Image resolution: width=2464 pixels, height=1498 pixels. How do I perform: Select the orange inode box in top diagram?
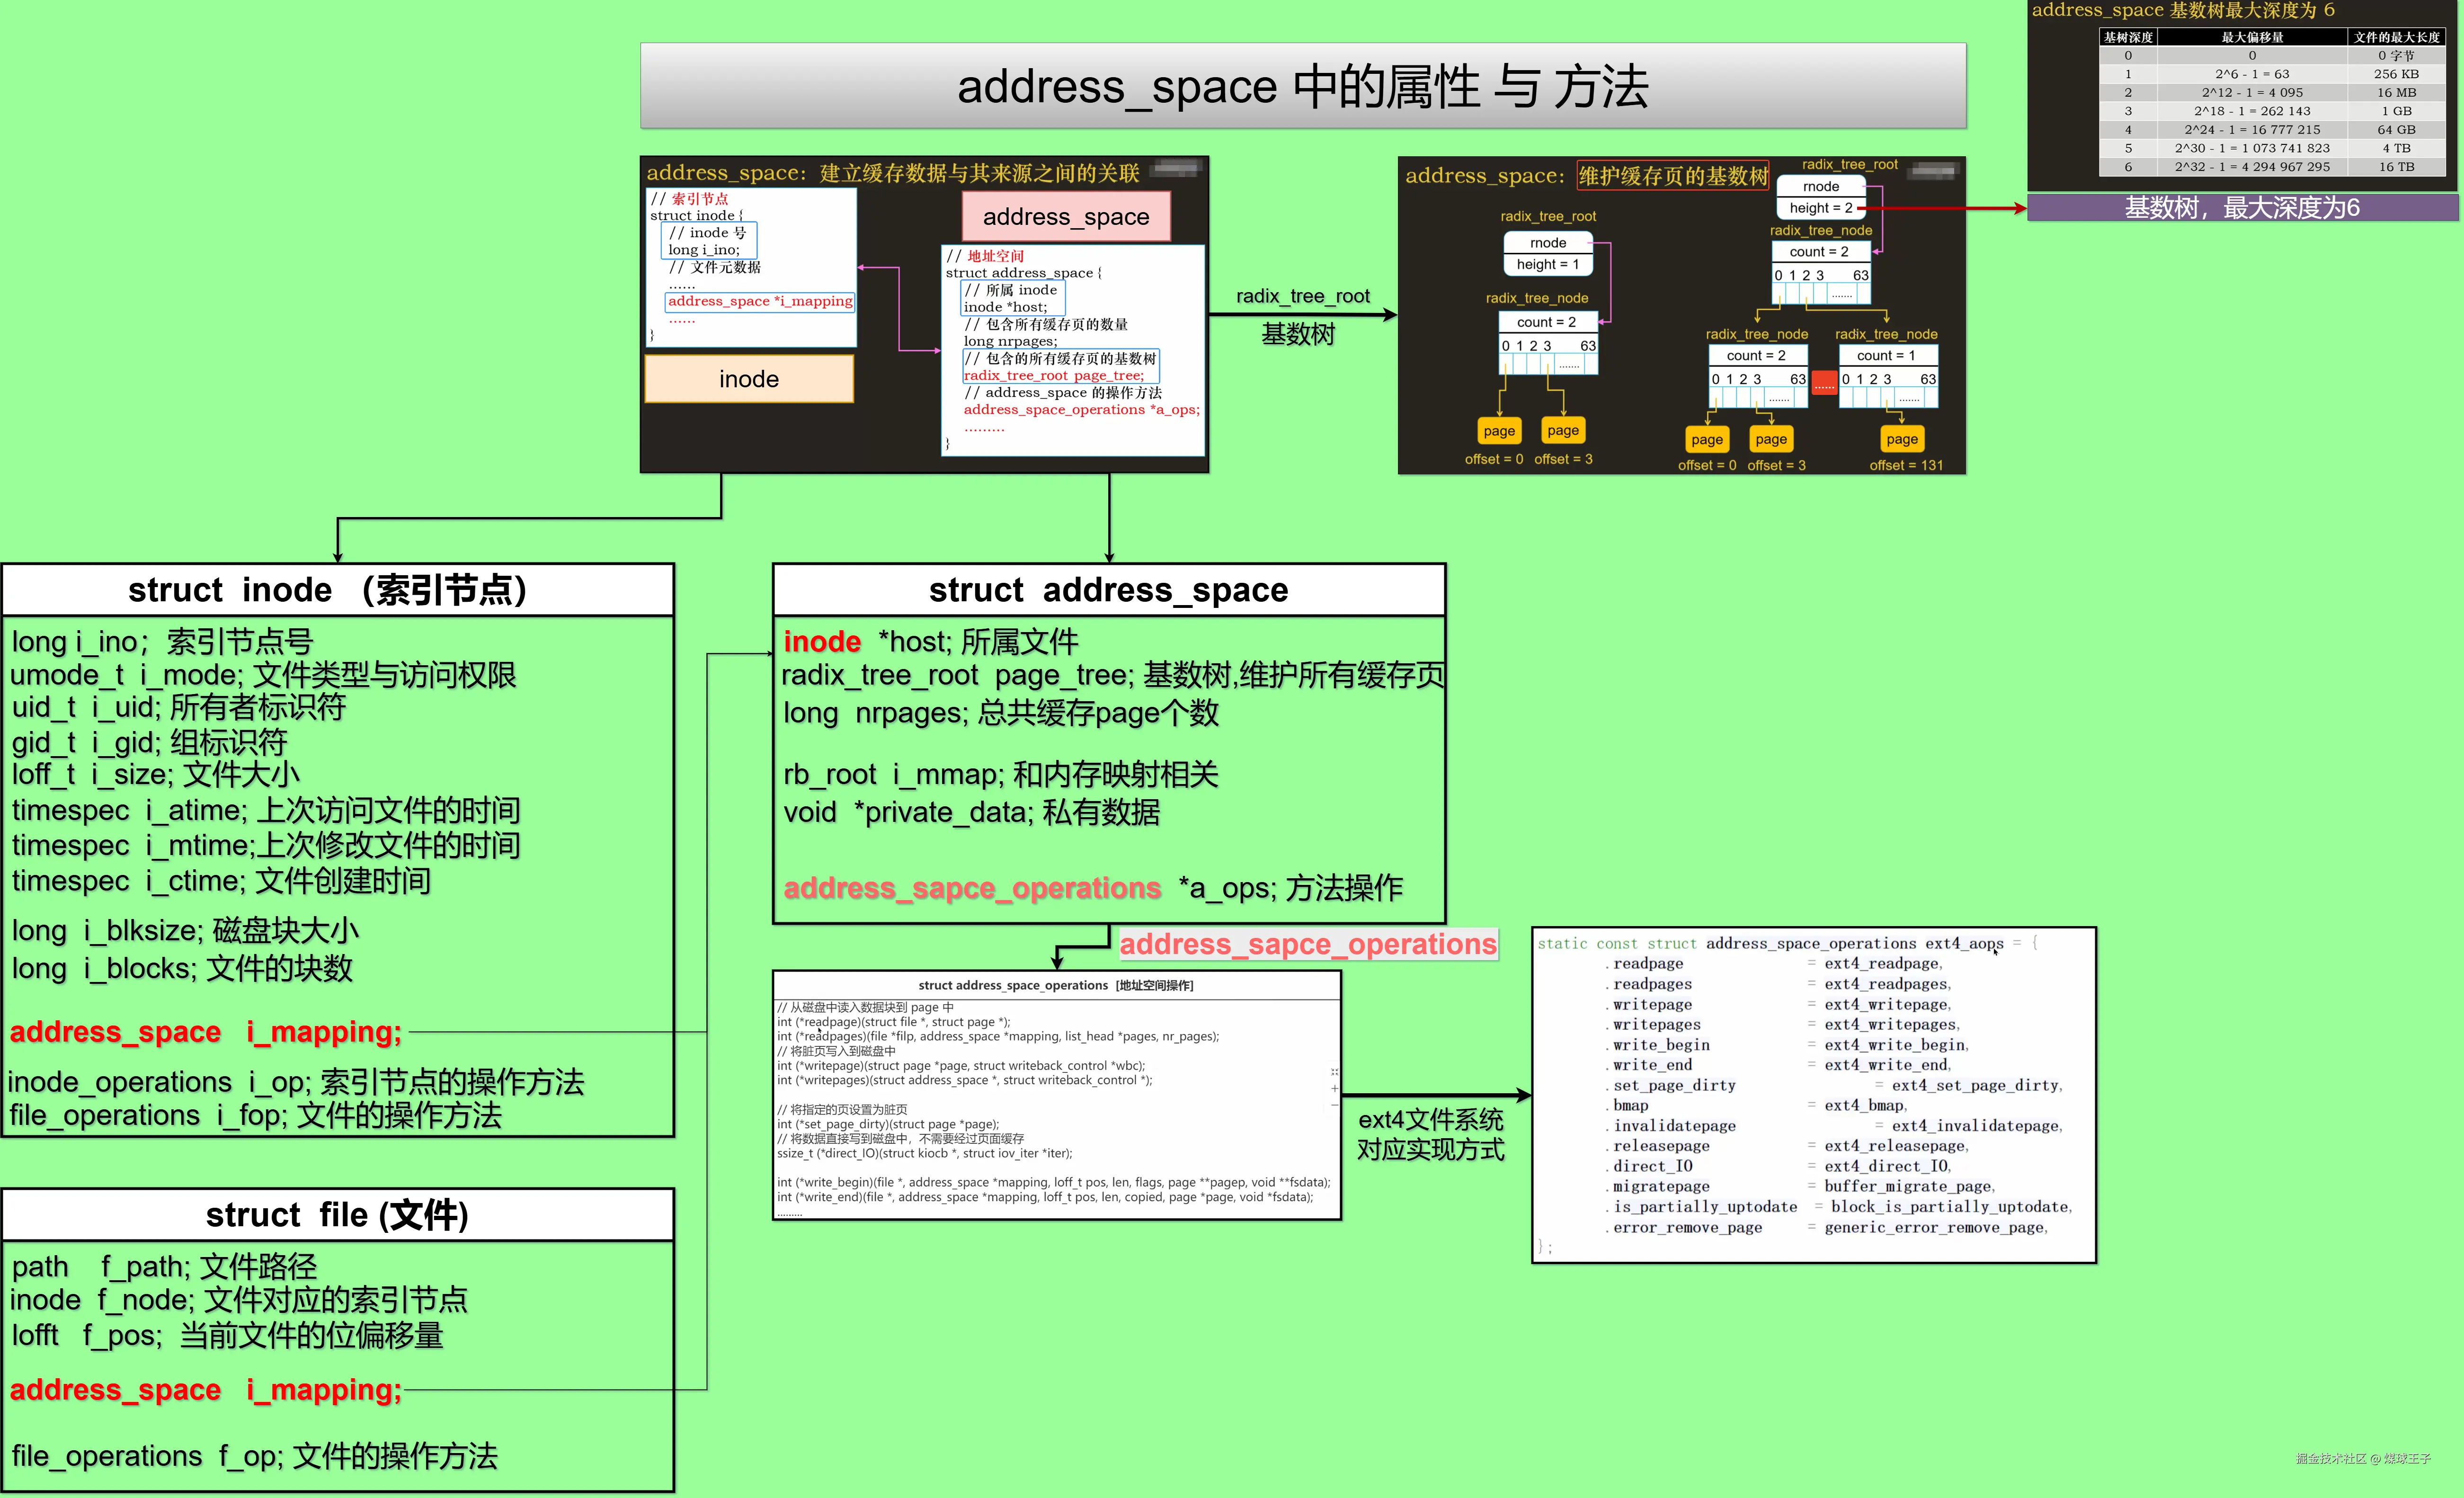[x=749, y=379]
